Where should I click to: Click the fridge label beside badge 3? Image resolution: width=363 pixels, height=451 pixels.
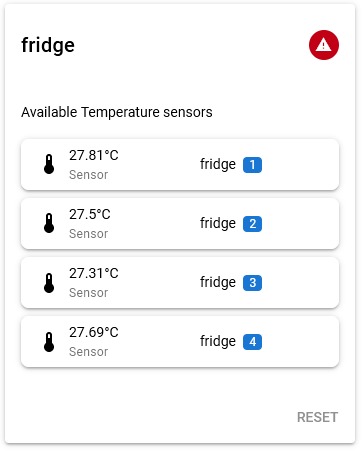coord(218,283)
